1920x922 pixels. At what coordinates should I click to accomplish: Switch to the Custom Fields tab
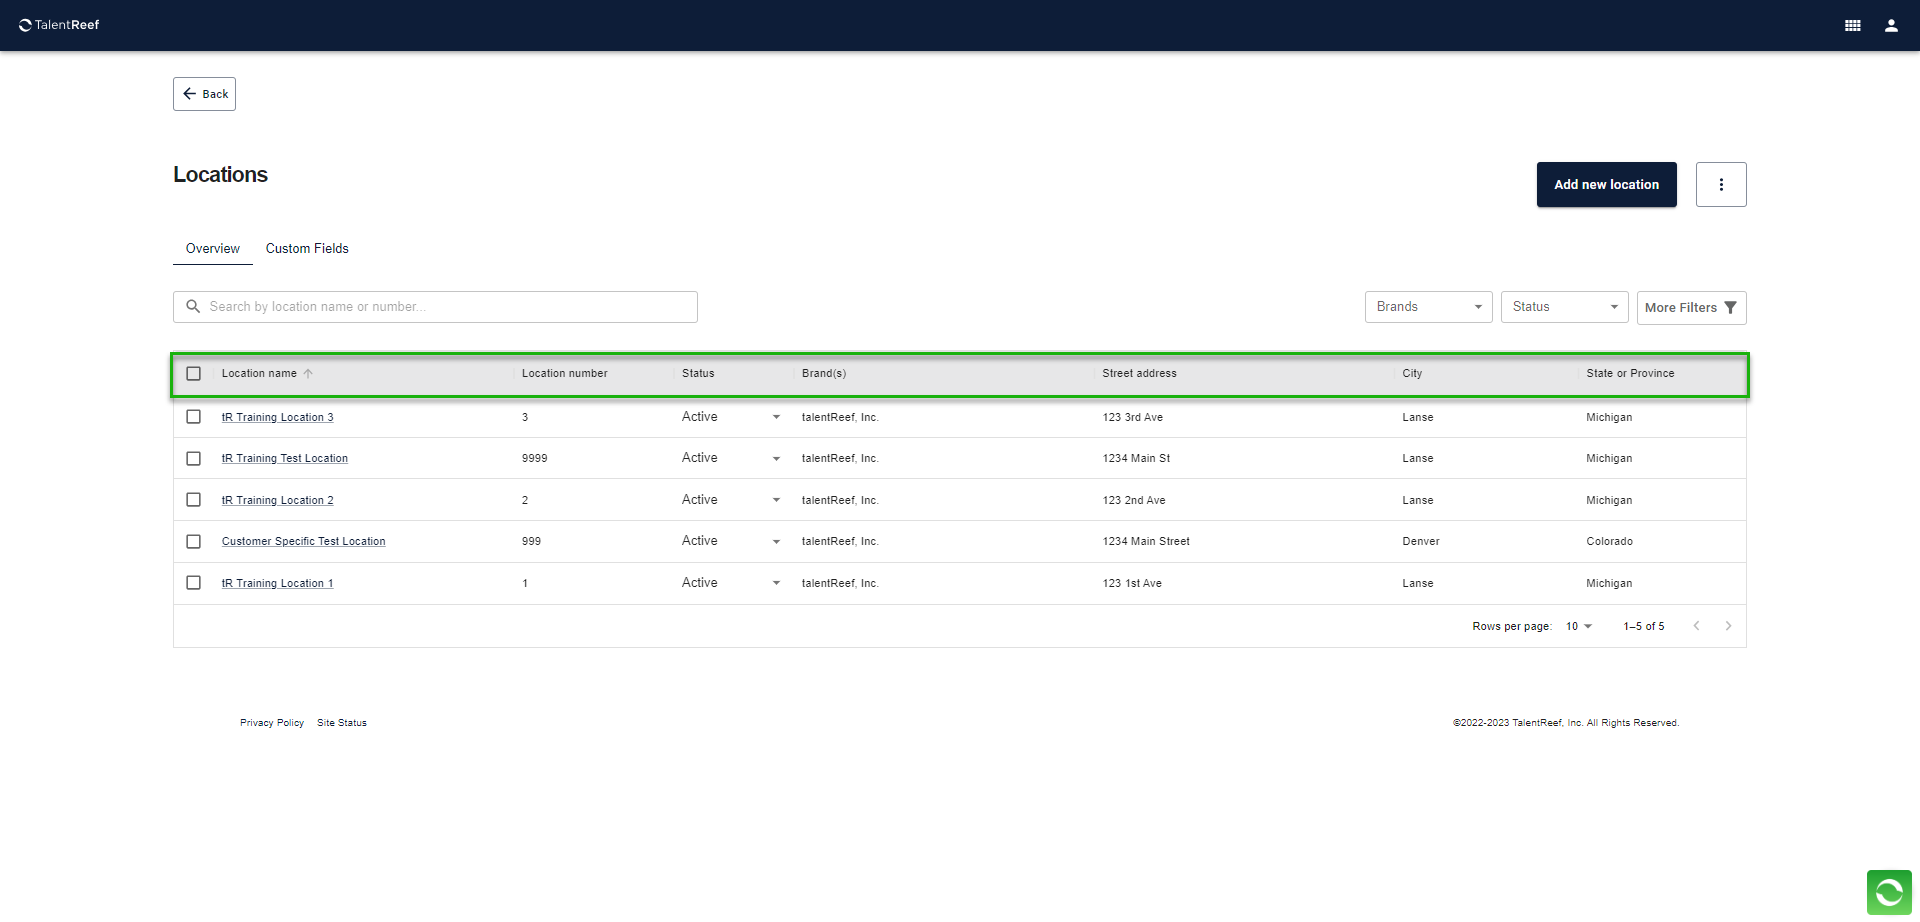pyautogui.click(x=307, y=249)
